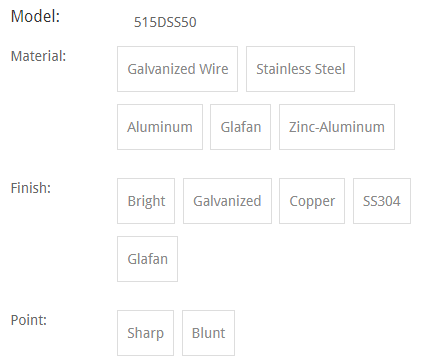
Task: Click the model number 515DSS50
Action: (165, 22)
